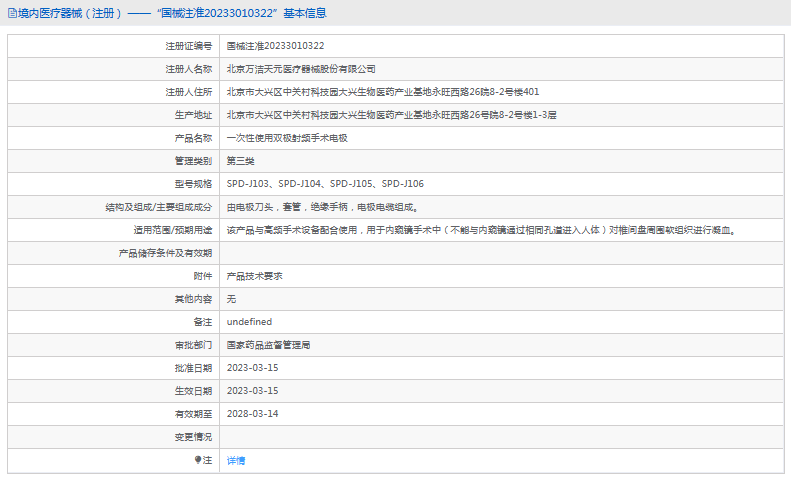The height and width of the screenshot is (481, 791).
Task: Click the 生产地址 row label
Action: click(194, 115)
